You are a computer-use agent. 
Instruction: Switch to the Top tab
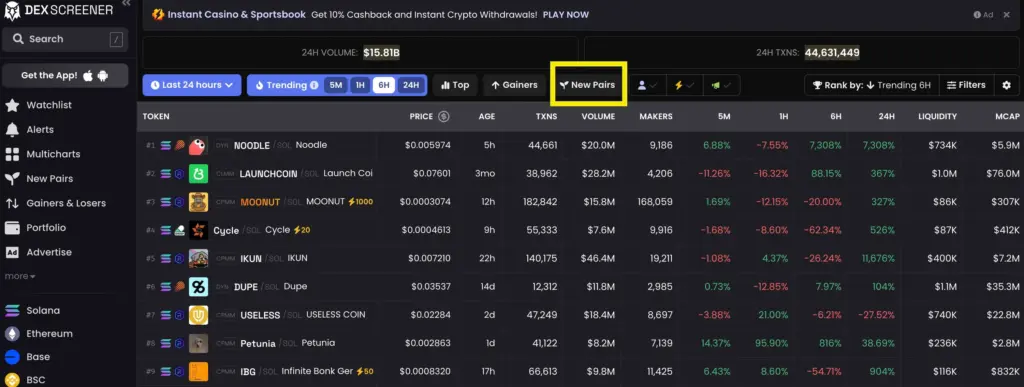(x=455, y=85)
